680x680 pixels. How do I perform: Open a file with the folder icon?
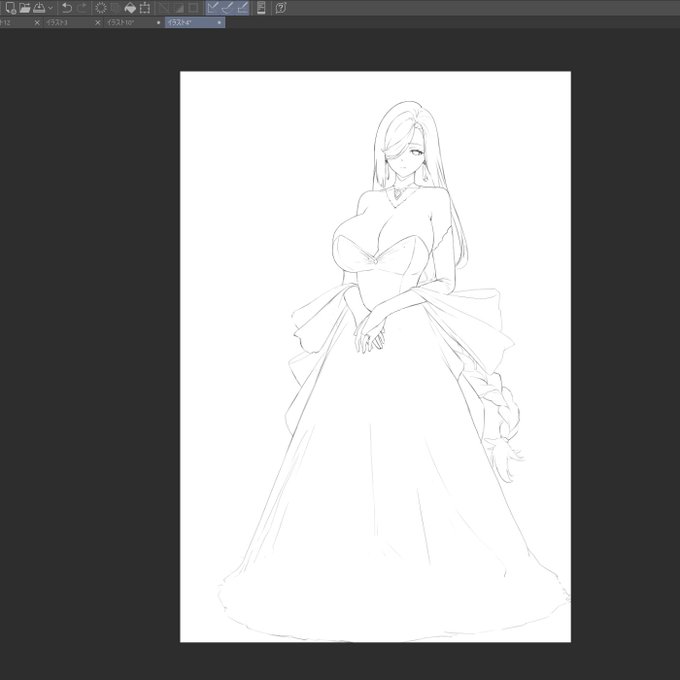[25, 7]
